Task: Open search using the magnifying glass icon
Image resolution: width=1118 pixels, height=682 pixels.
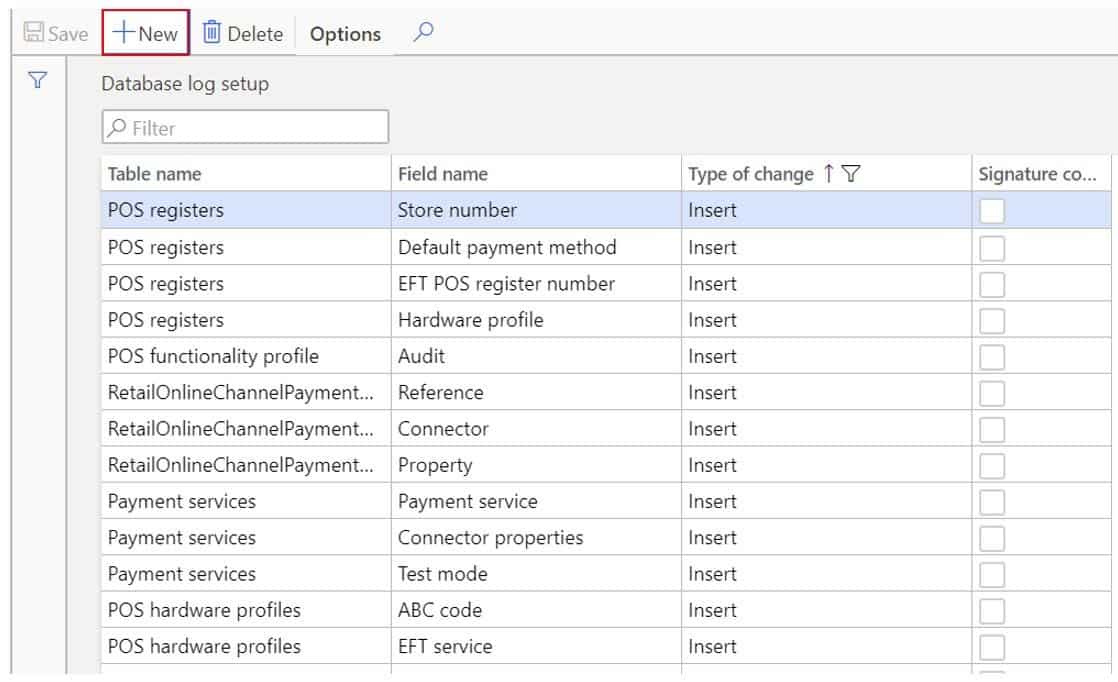Action: coord(422,32)
